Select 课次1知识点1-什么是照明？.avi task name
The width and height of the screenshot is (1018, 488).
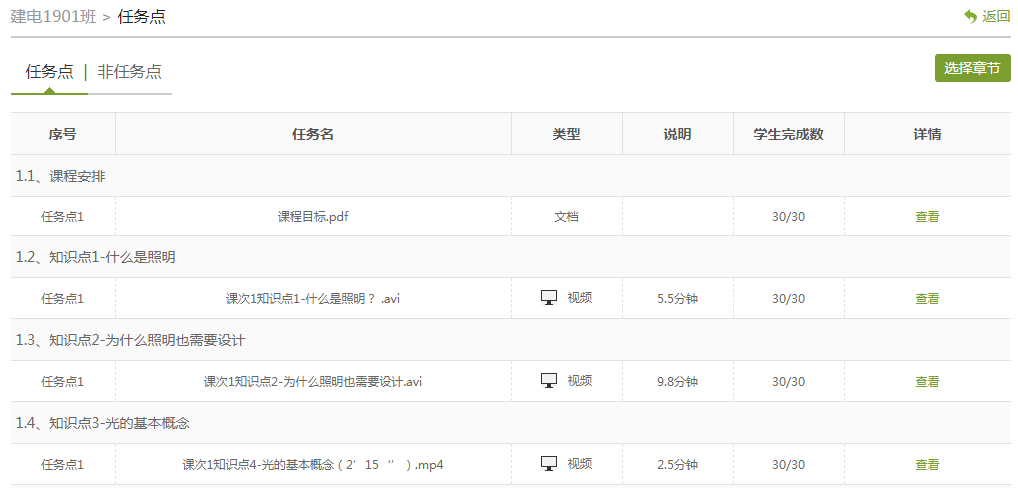313,299
